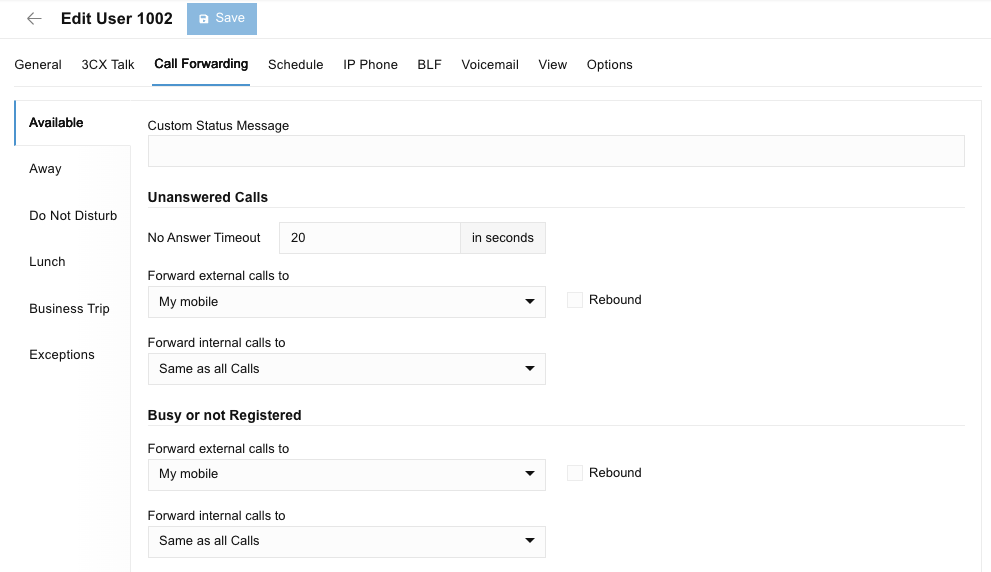Go to the IP Phone tab
The image size is (991, 572).
[x=370, y=65]
